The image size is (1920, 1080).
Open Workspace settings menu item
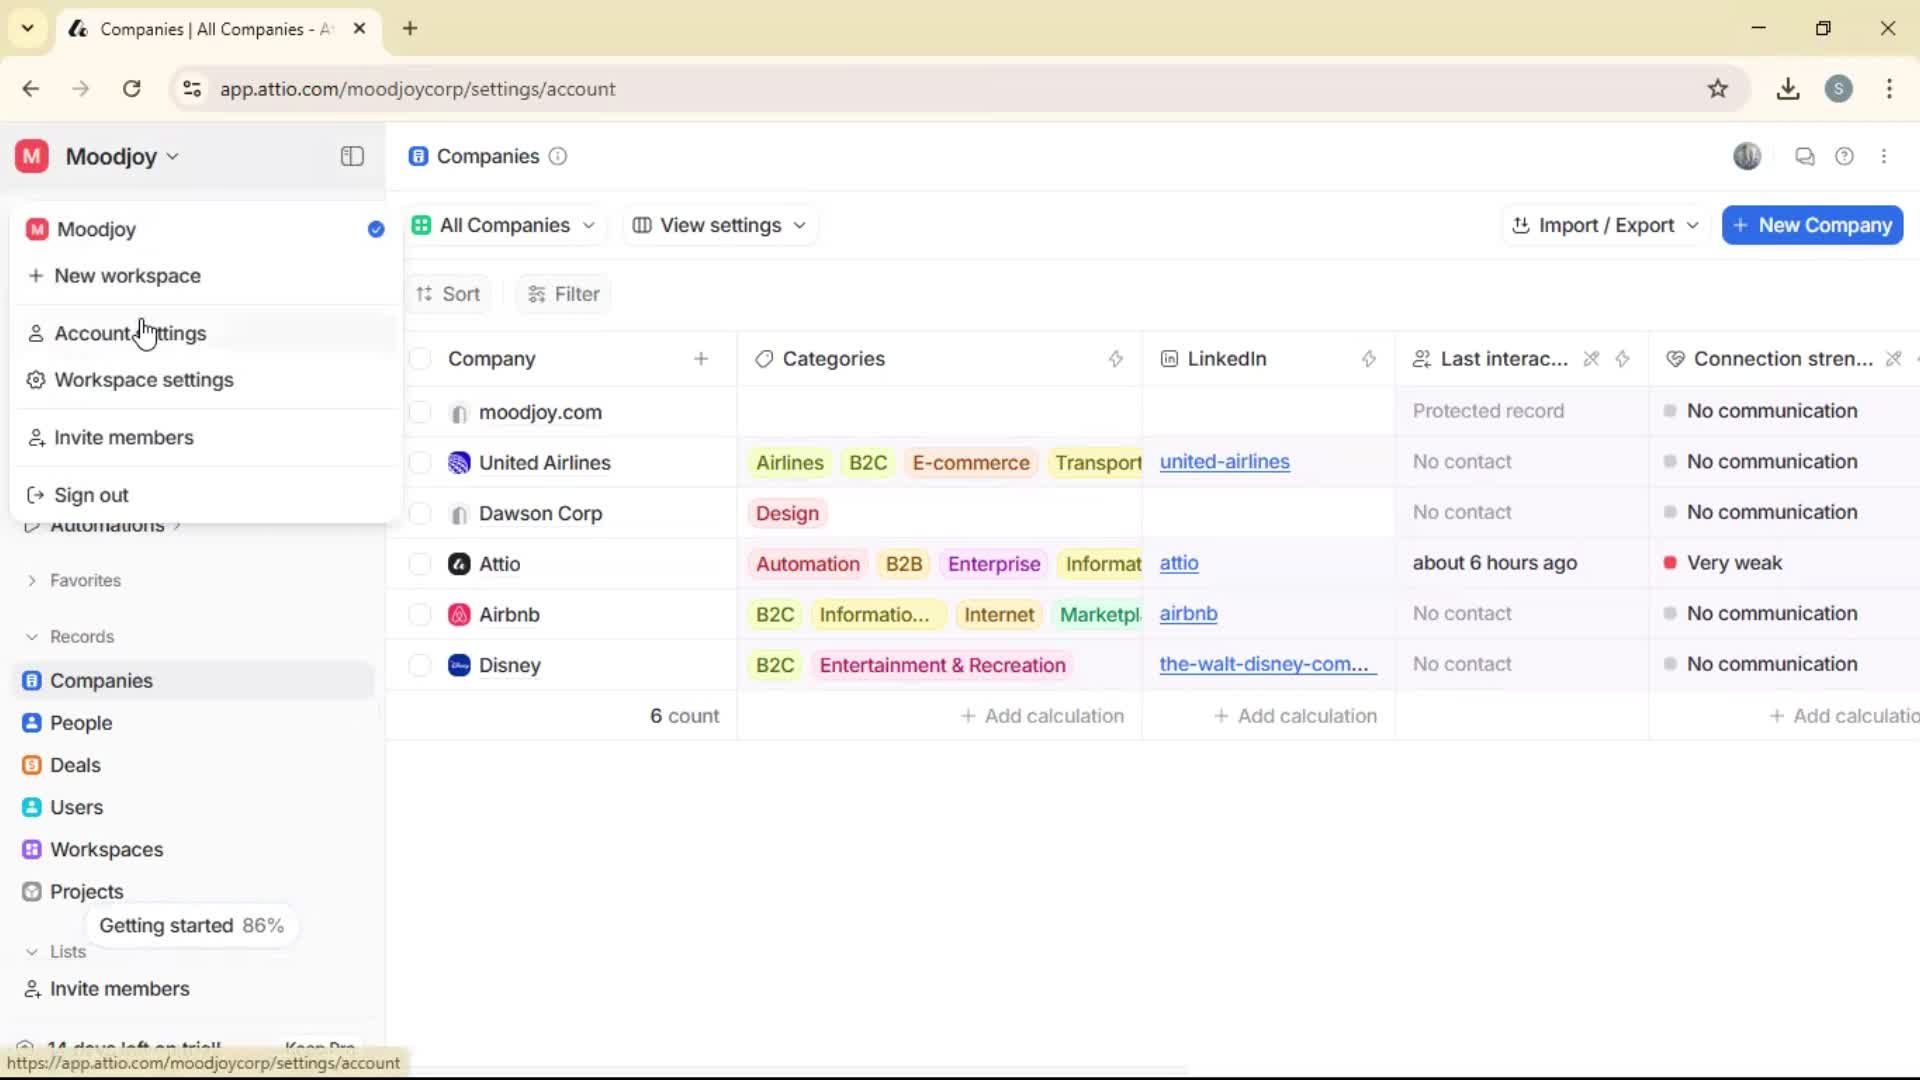(205, 380)
